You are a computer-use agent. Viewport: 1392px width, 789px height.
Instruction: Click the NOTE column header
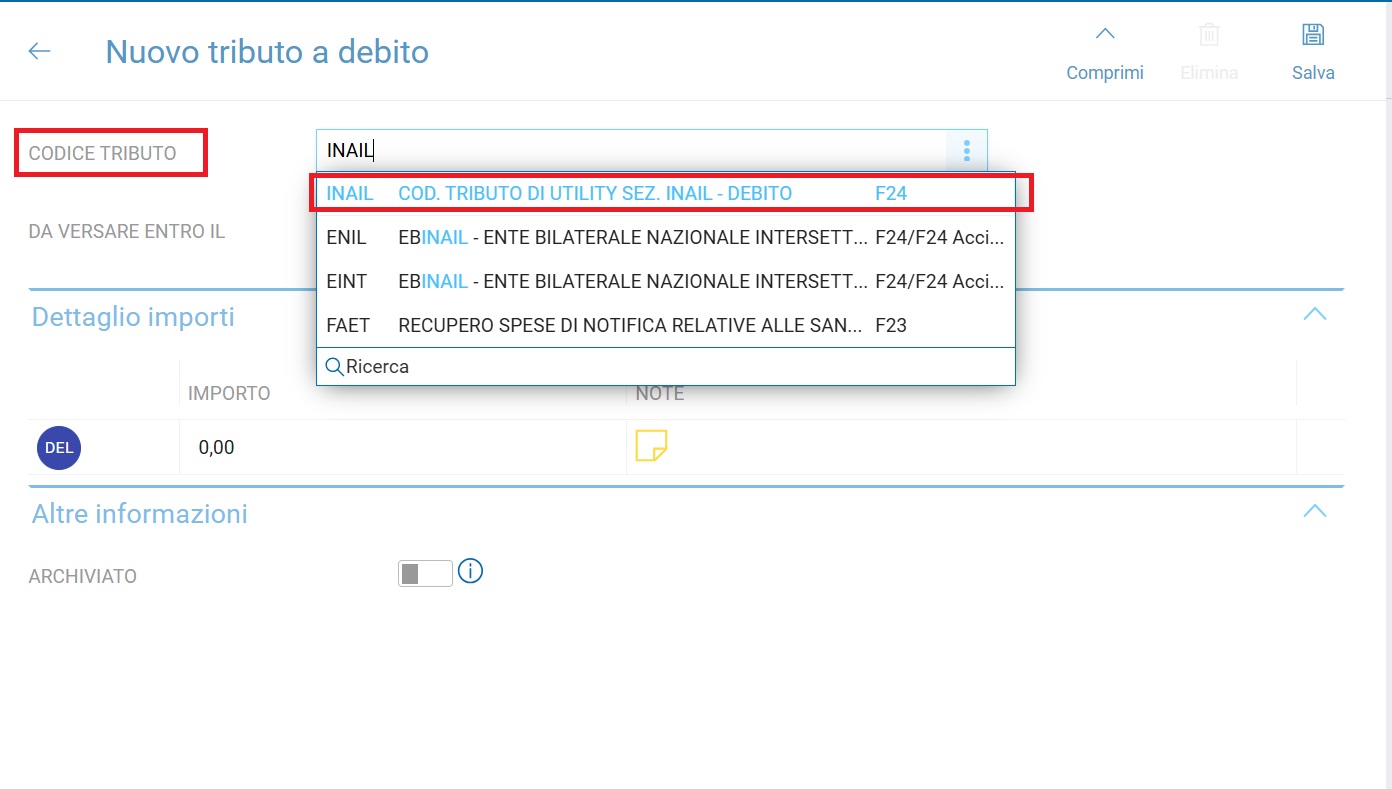click(x=660, y=393)
